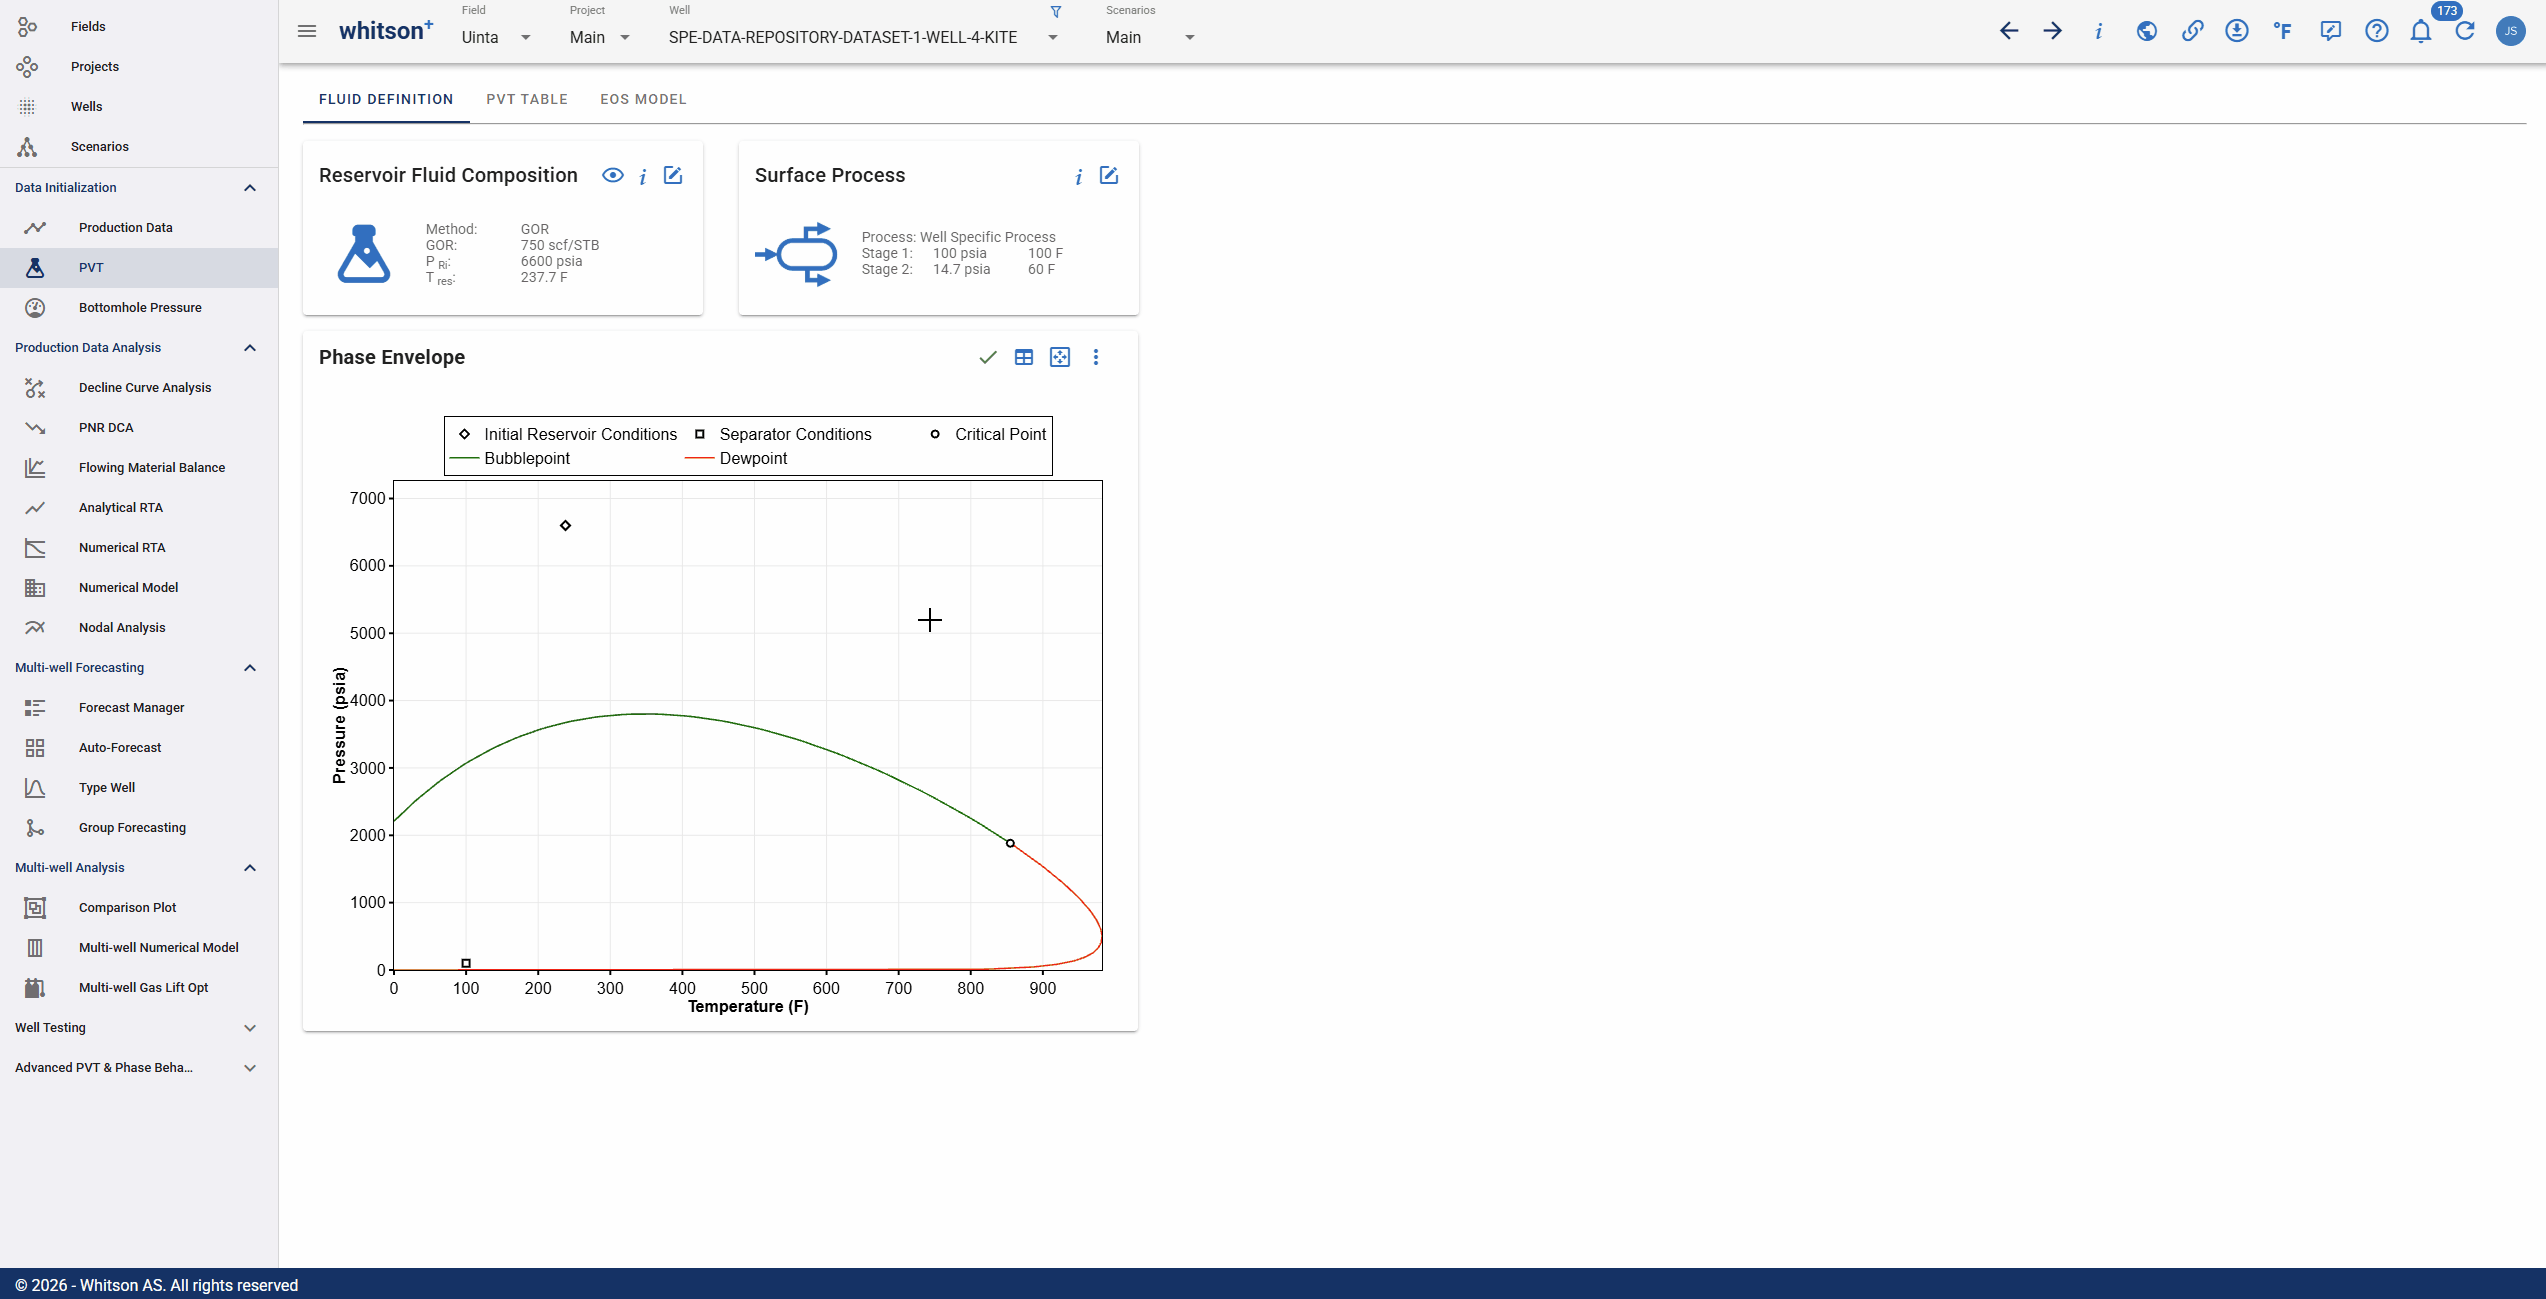Open the table view of Phase Envelope
The width and height of the screenshot is (2546, 1299).
pos(1024,357)
